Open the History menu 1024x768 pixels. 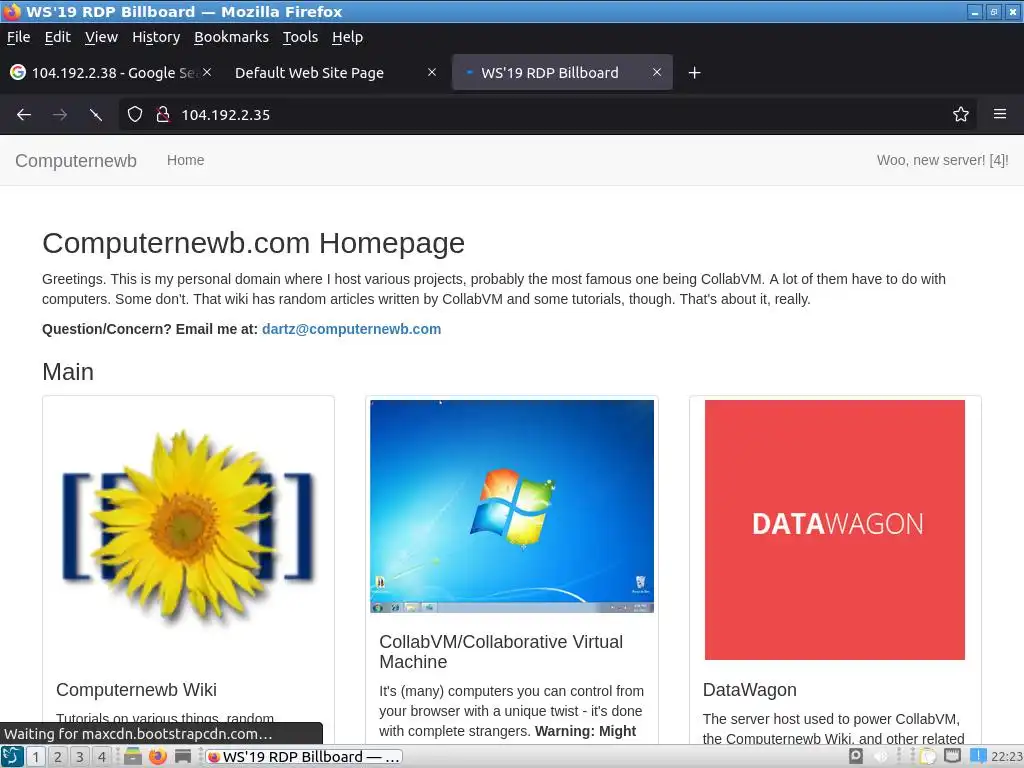point(156,37)
